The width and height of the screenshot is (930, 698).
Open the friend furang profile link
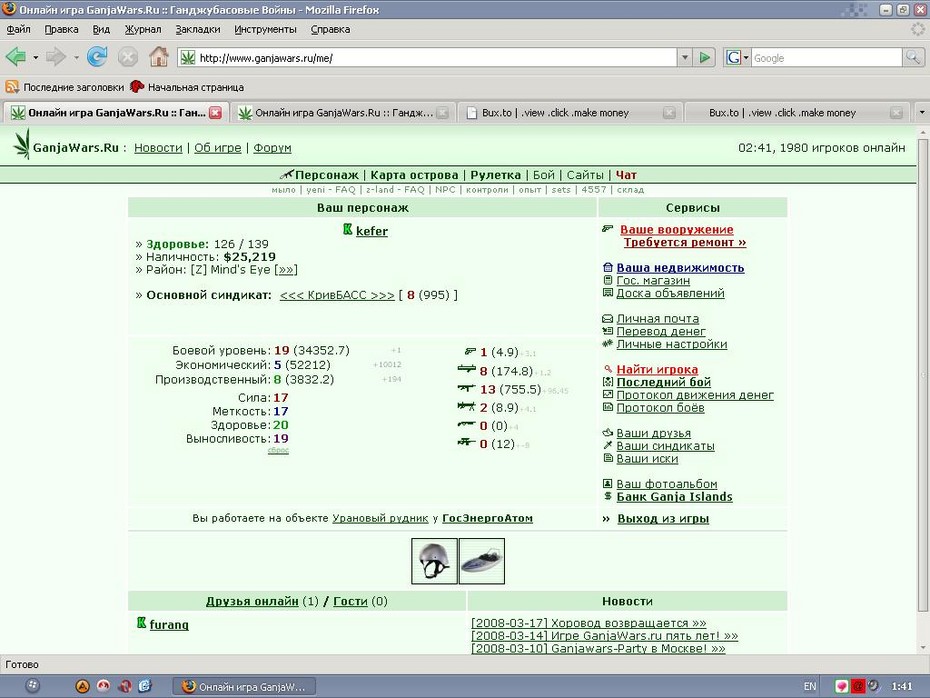(x=169, y=624)
